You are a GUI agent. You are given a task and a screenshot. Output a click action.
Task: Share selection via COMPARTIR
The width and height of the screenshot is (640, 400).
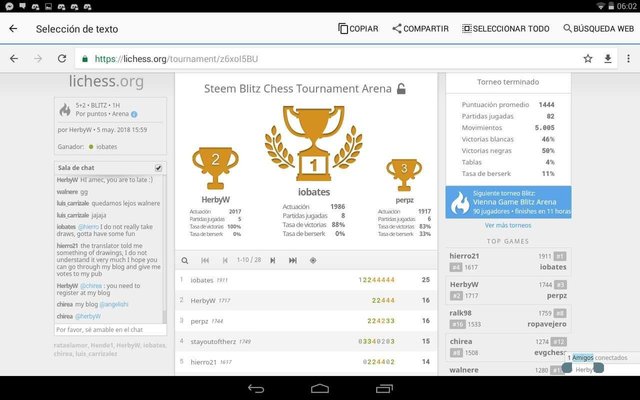coord(420,29)
